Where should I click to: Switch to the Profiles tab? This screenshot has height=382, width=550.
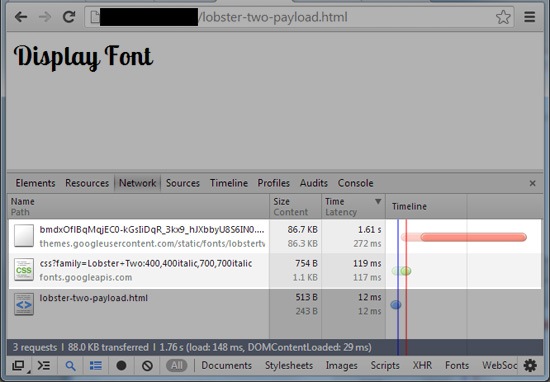click(x=274, y=183)
